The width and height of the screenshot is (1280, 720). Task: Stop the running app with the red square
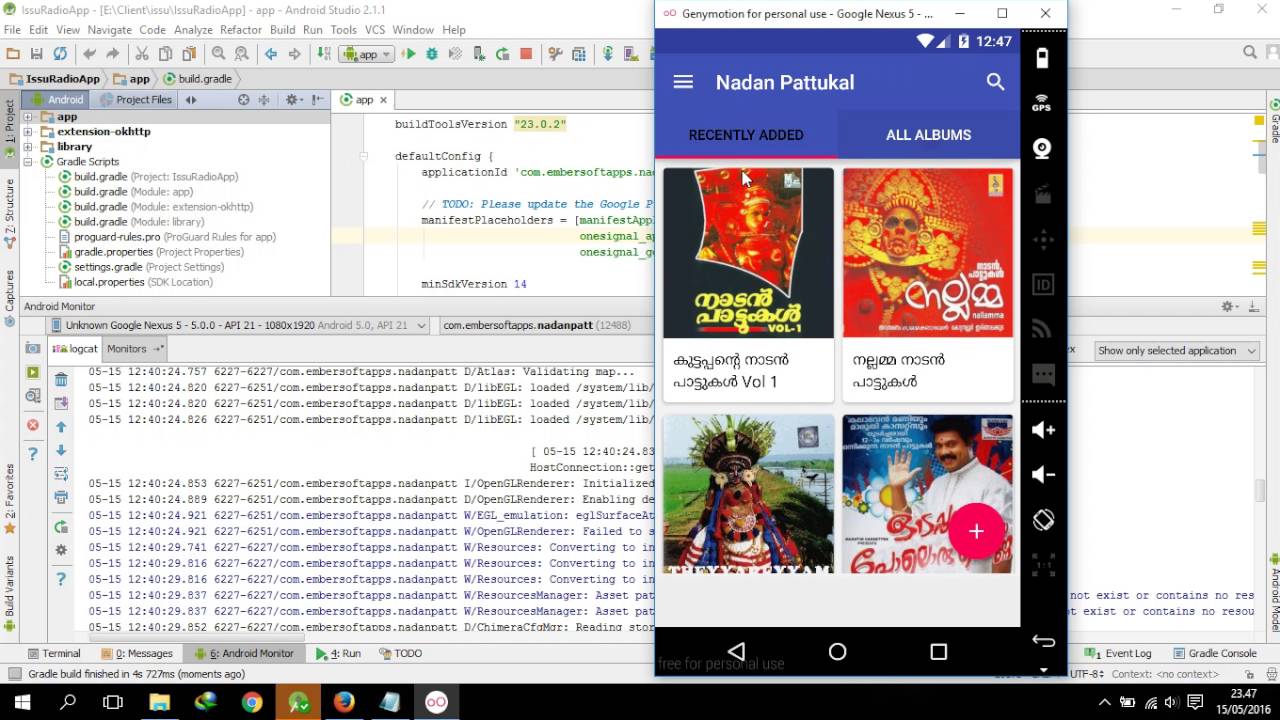(x=526, y=54)
